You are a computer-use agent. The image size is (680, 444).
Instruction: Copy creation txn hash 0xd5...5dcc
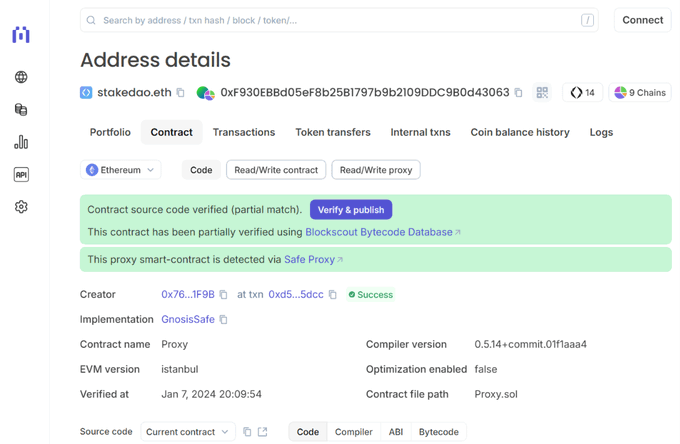pos(333,295)
